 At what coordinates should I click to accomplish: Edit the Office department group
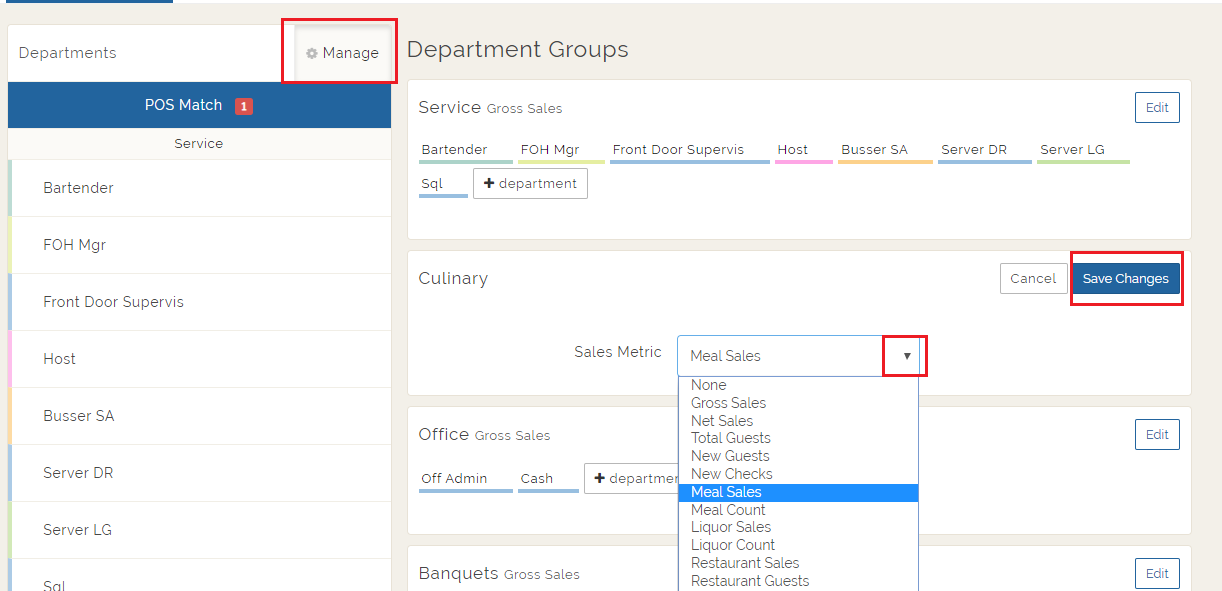click(1157, 435)
